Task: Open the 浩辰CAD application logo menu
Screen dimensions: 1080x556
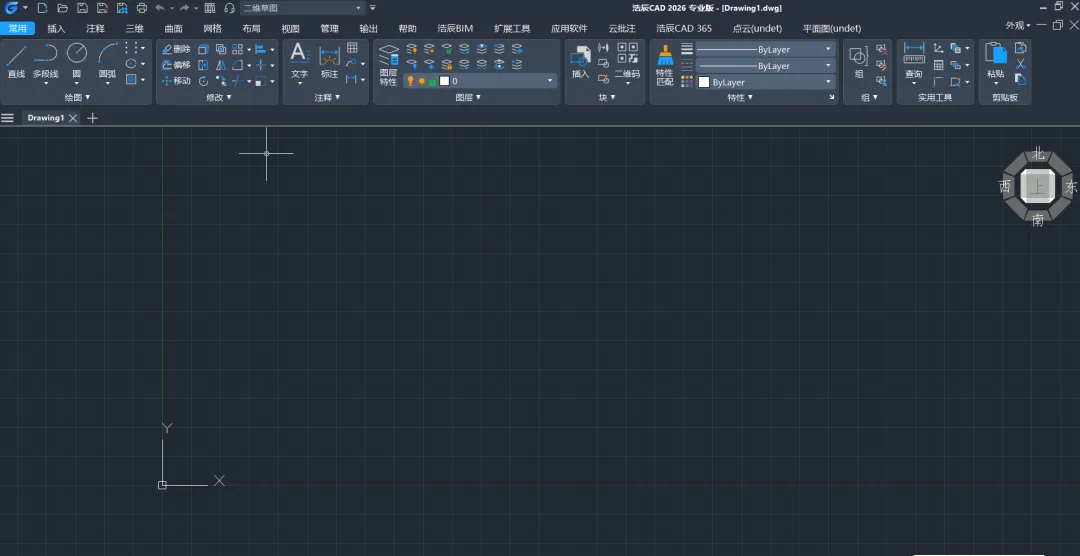Action: (12, 8)
